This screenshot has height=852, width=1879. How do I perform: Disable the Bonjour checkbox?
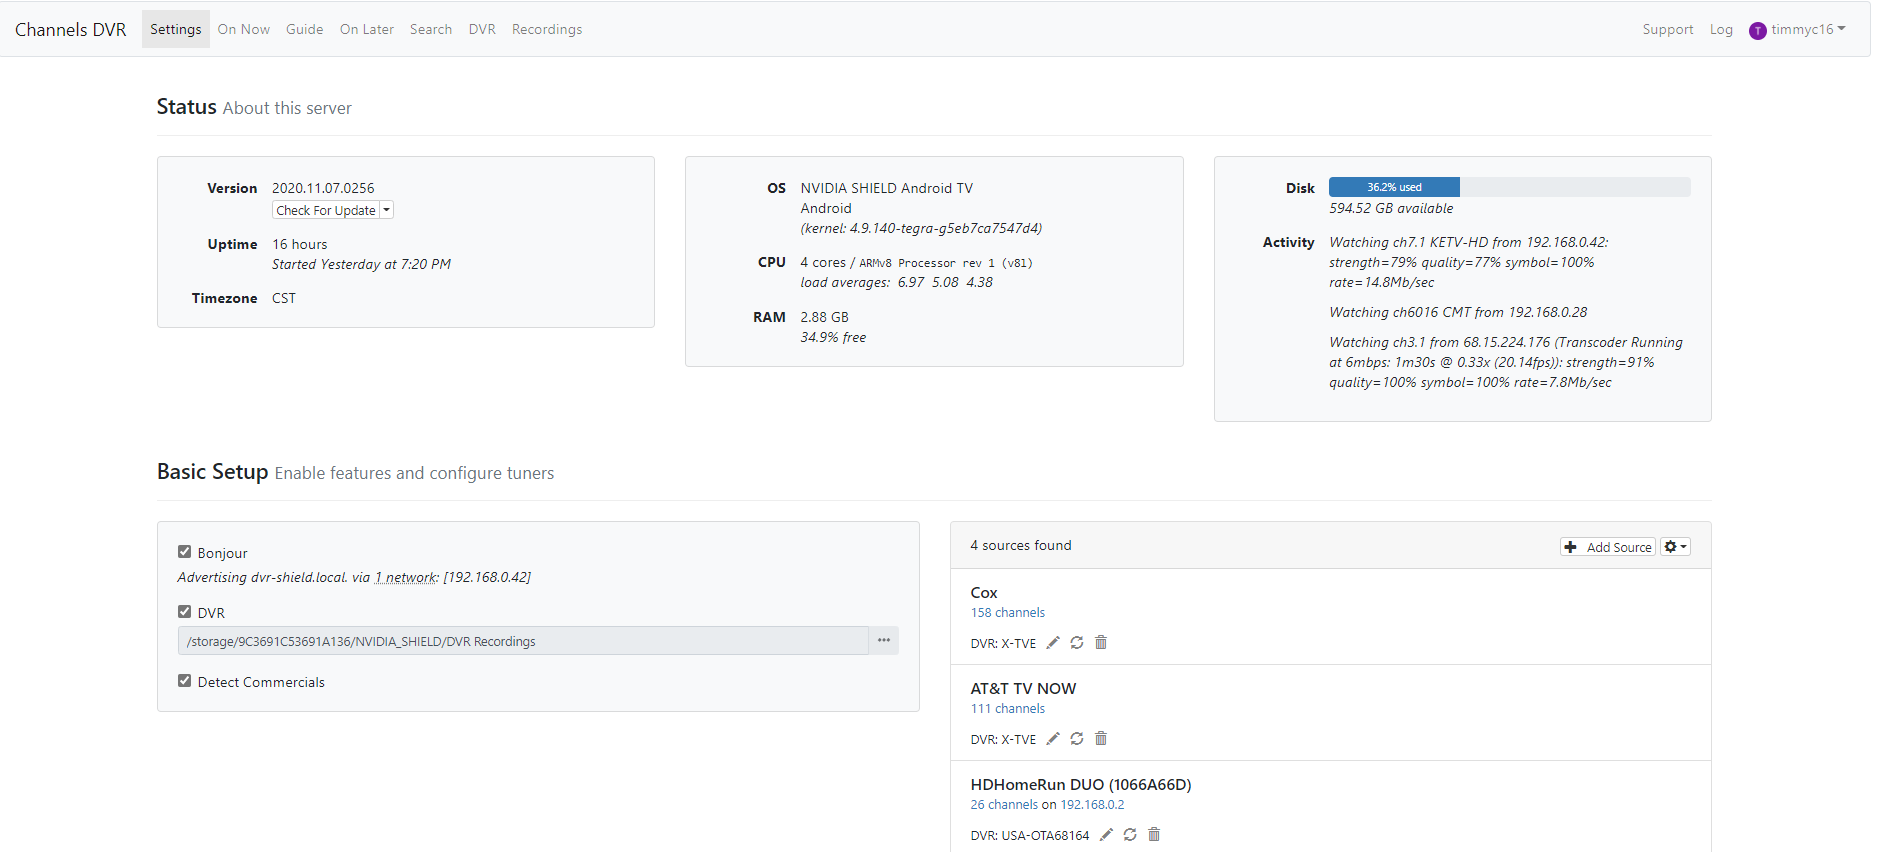(185, 552)
